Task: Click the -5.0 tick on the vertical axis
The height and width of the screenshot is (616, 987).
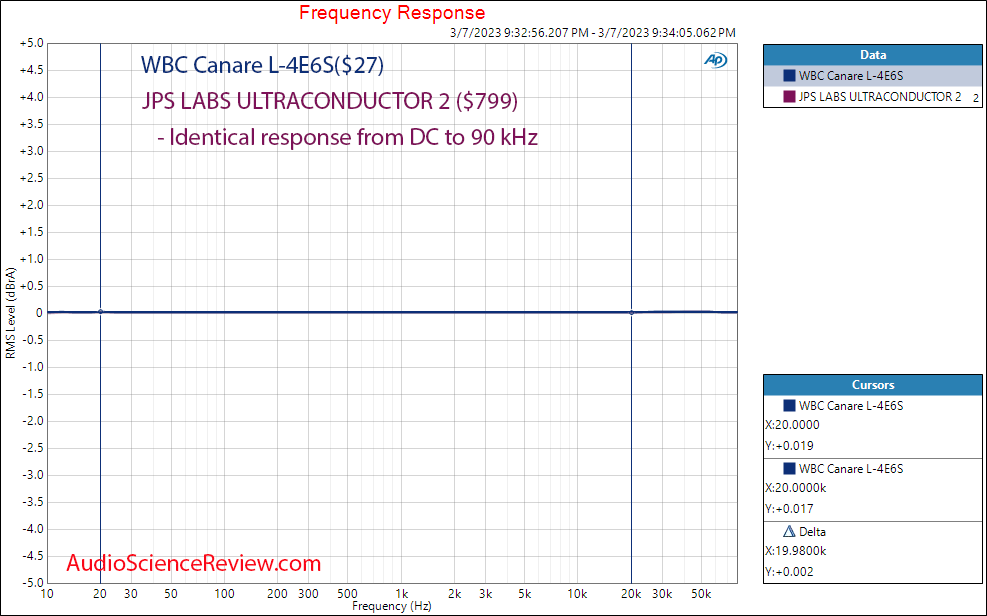Action: tap(31, 583)
